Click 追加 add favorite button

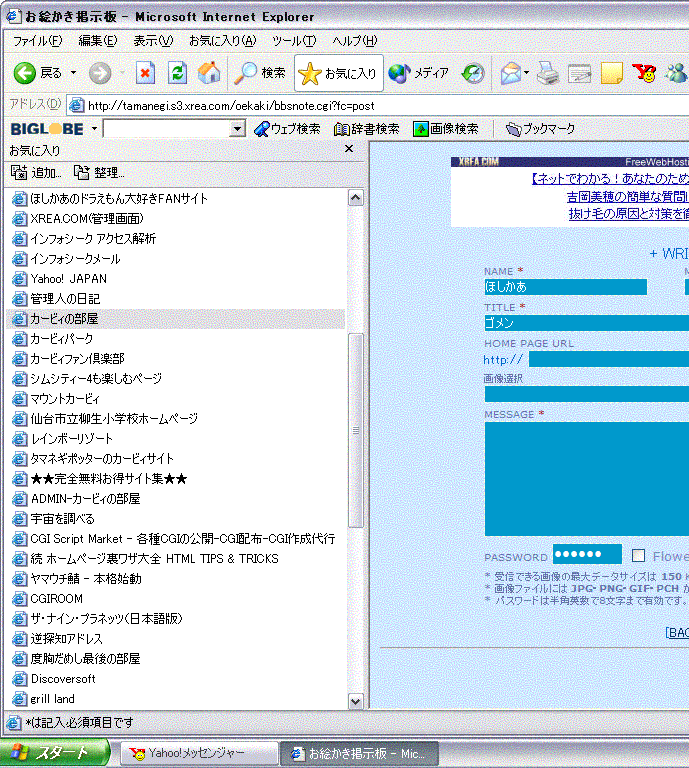click(36, 172)
